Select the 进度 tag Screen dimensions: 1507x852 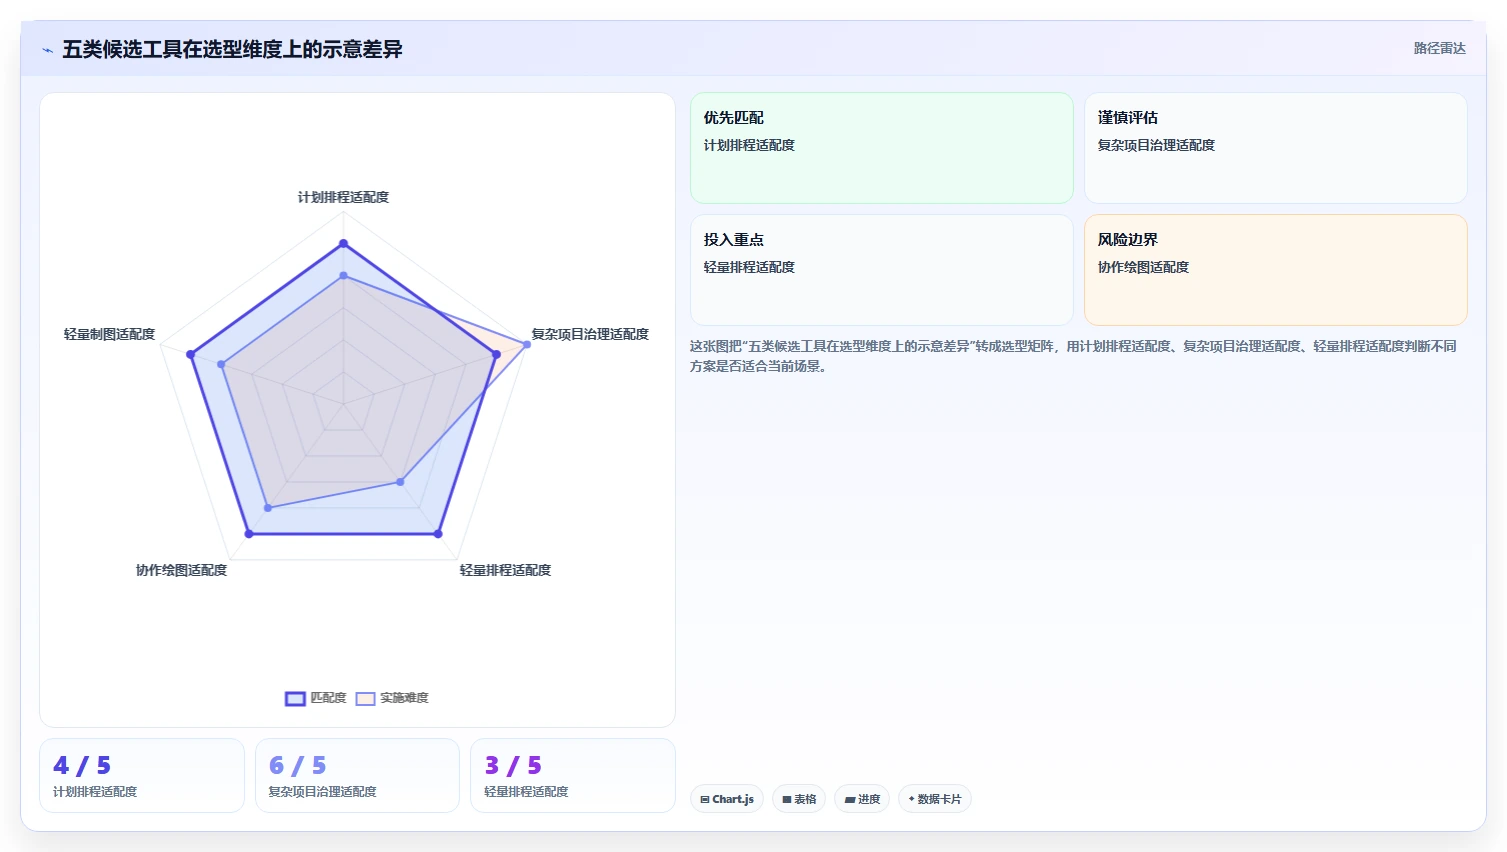click(x=862, y=799)
